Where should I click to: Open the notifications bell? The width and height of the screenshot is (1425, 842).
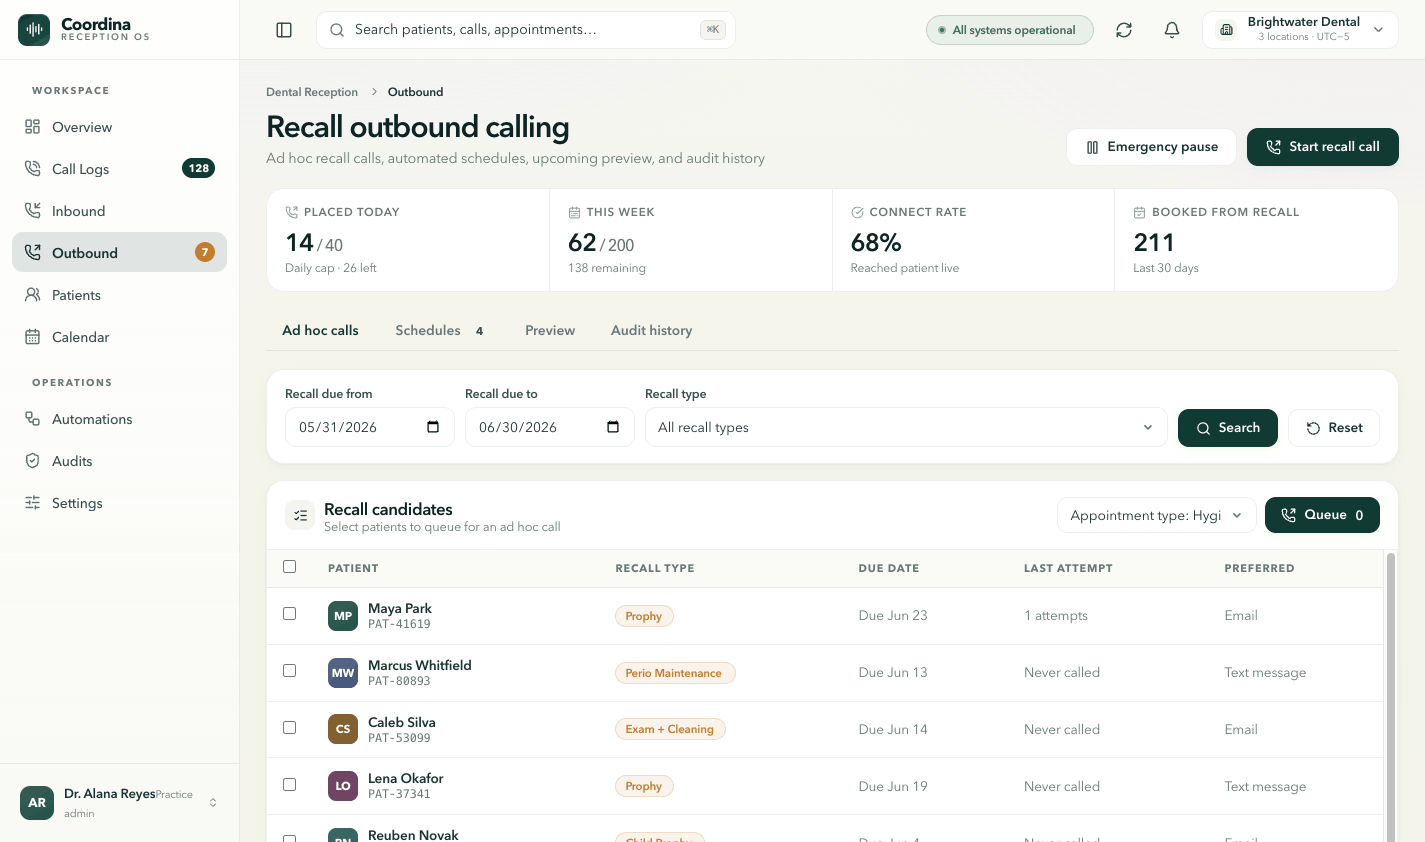[1172, 30]
